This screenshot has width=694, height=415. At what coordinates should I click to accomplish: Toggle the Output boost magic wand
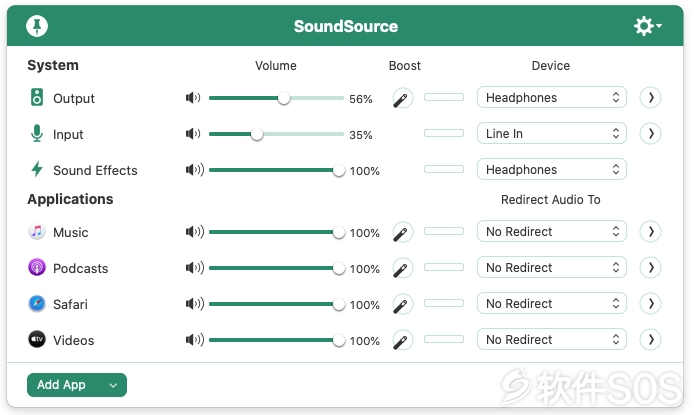point(403,98)
